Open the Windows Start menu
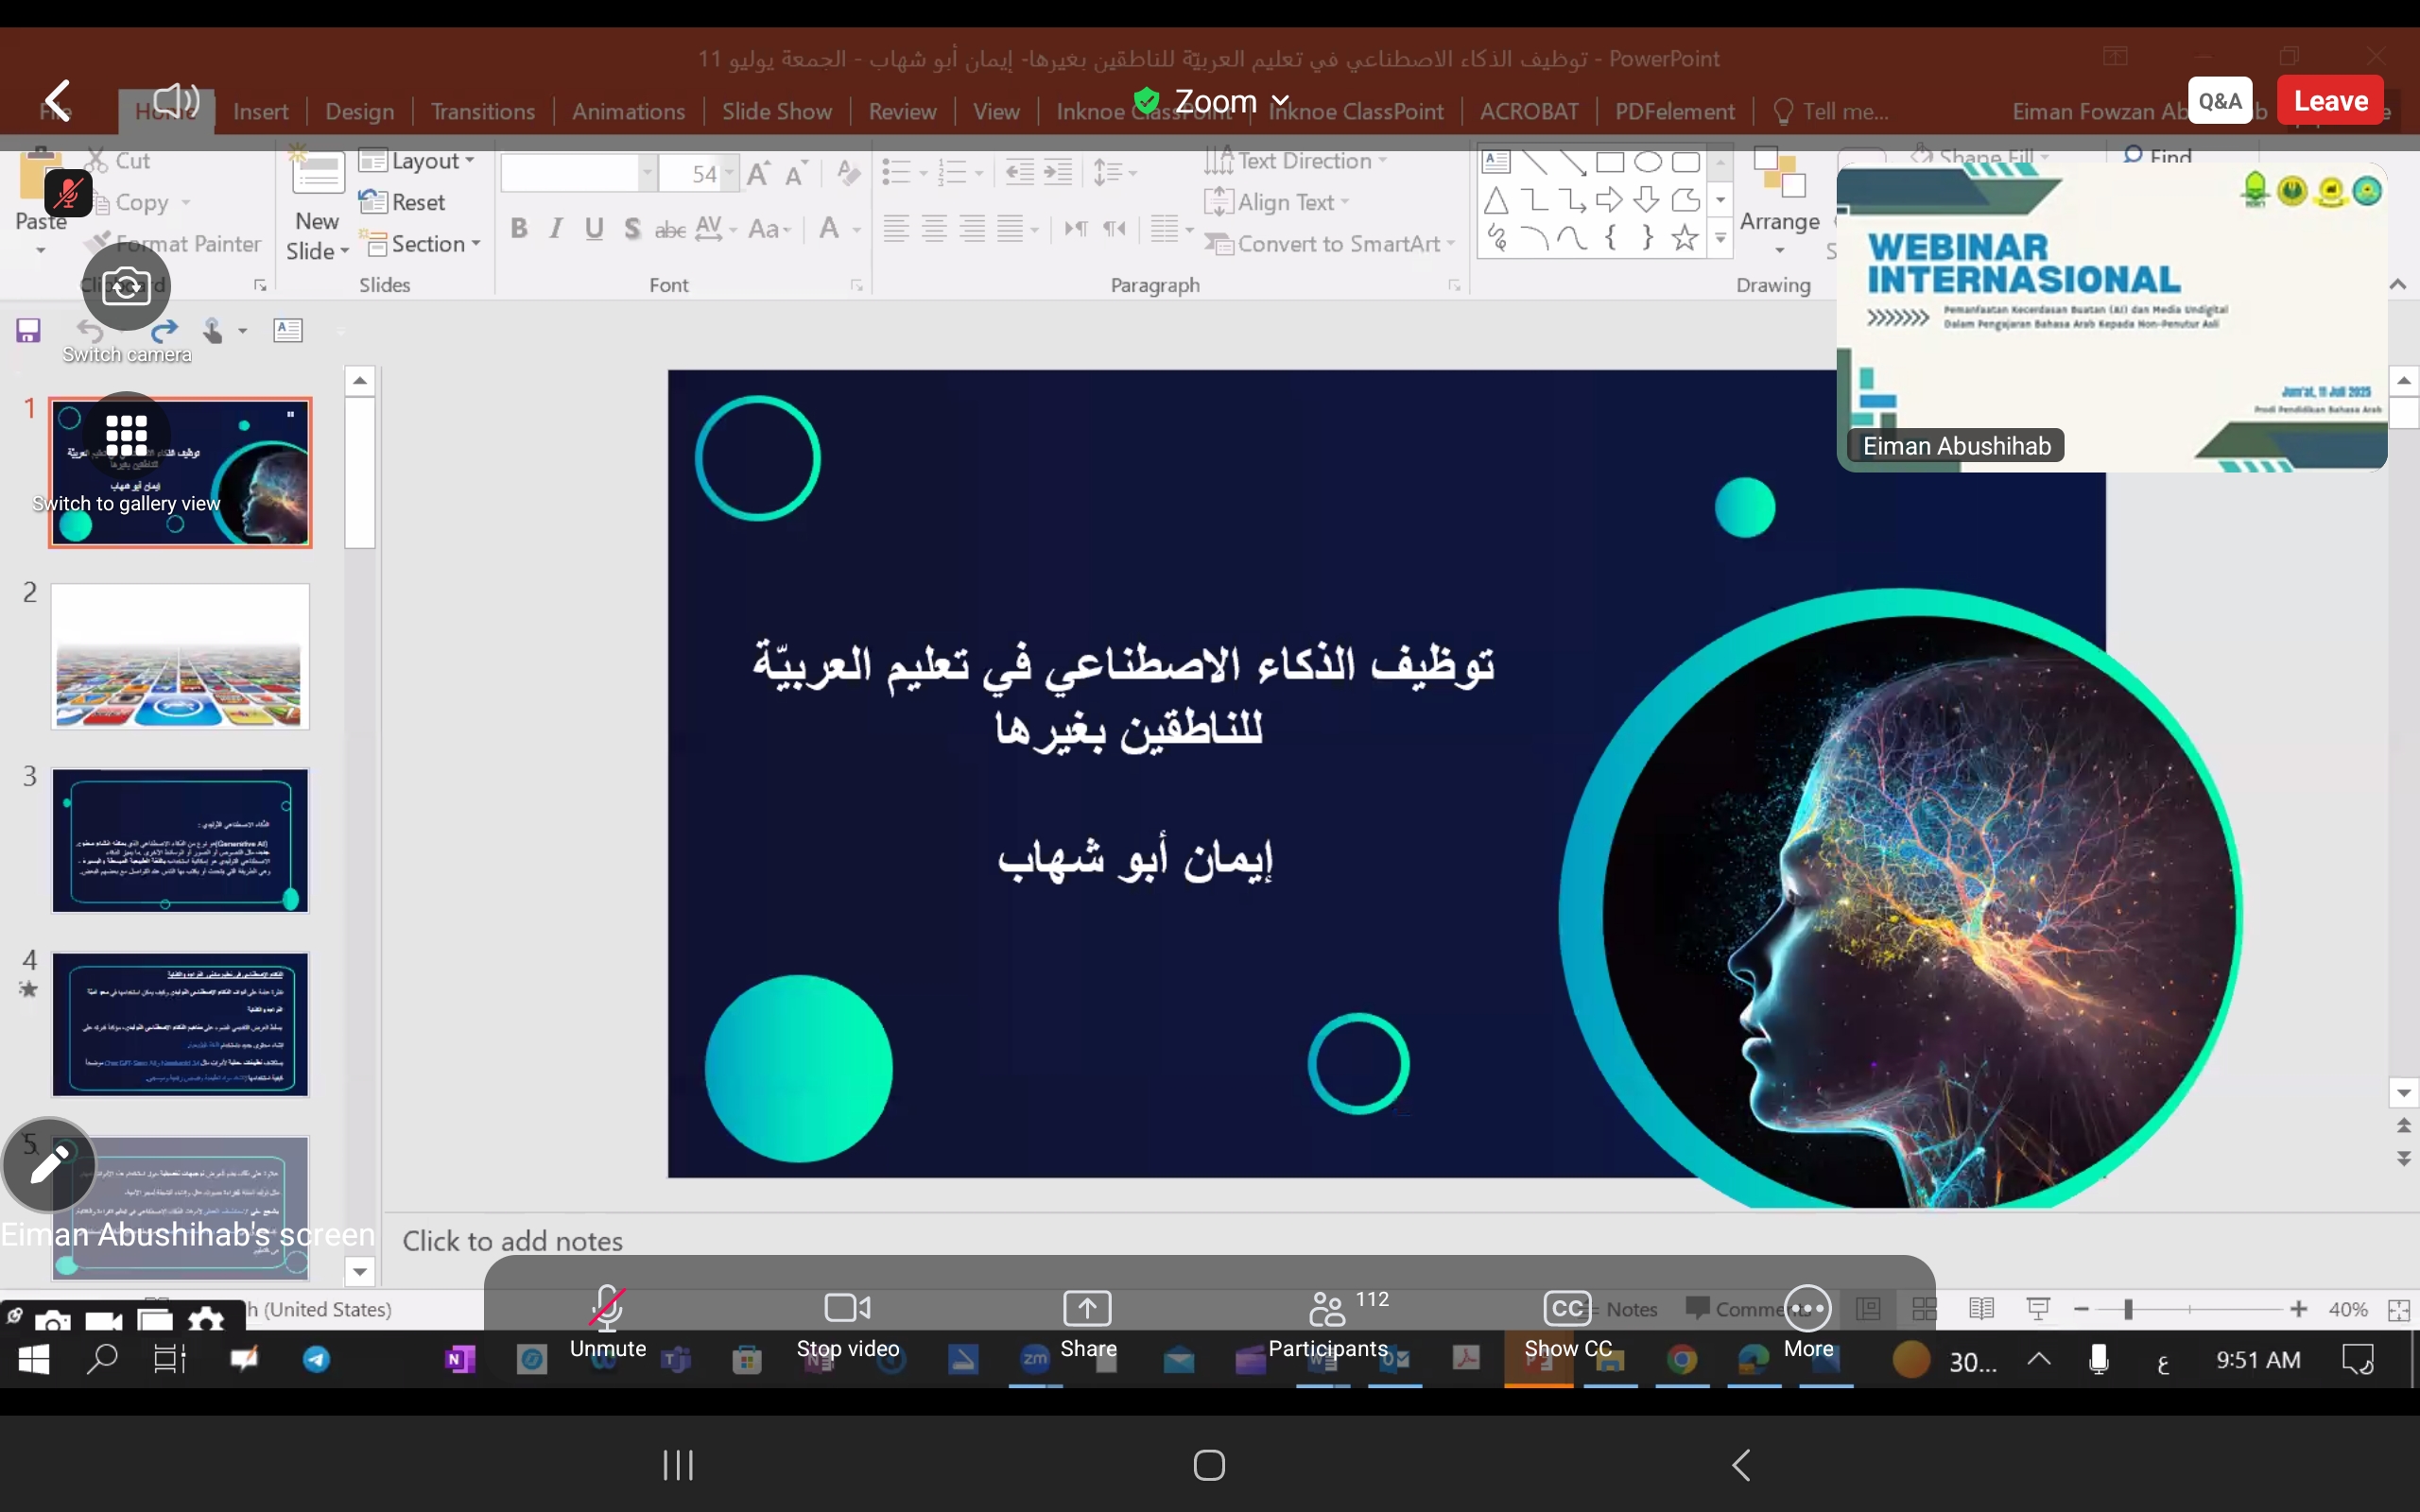 tap(34, 1359)
